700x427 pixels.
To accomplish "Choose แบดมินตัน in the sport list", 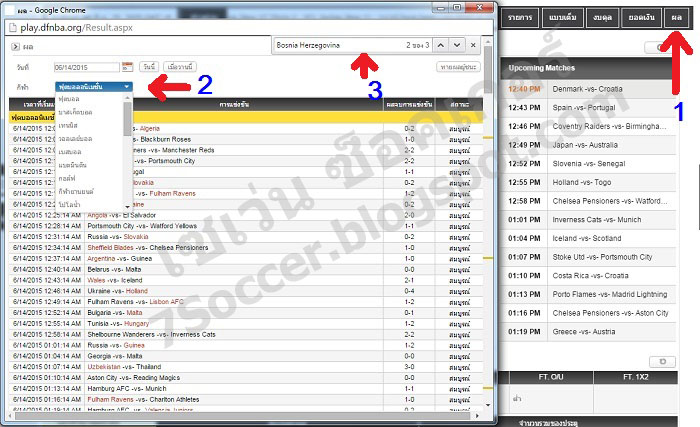I will point(72,165).
